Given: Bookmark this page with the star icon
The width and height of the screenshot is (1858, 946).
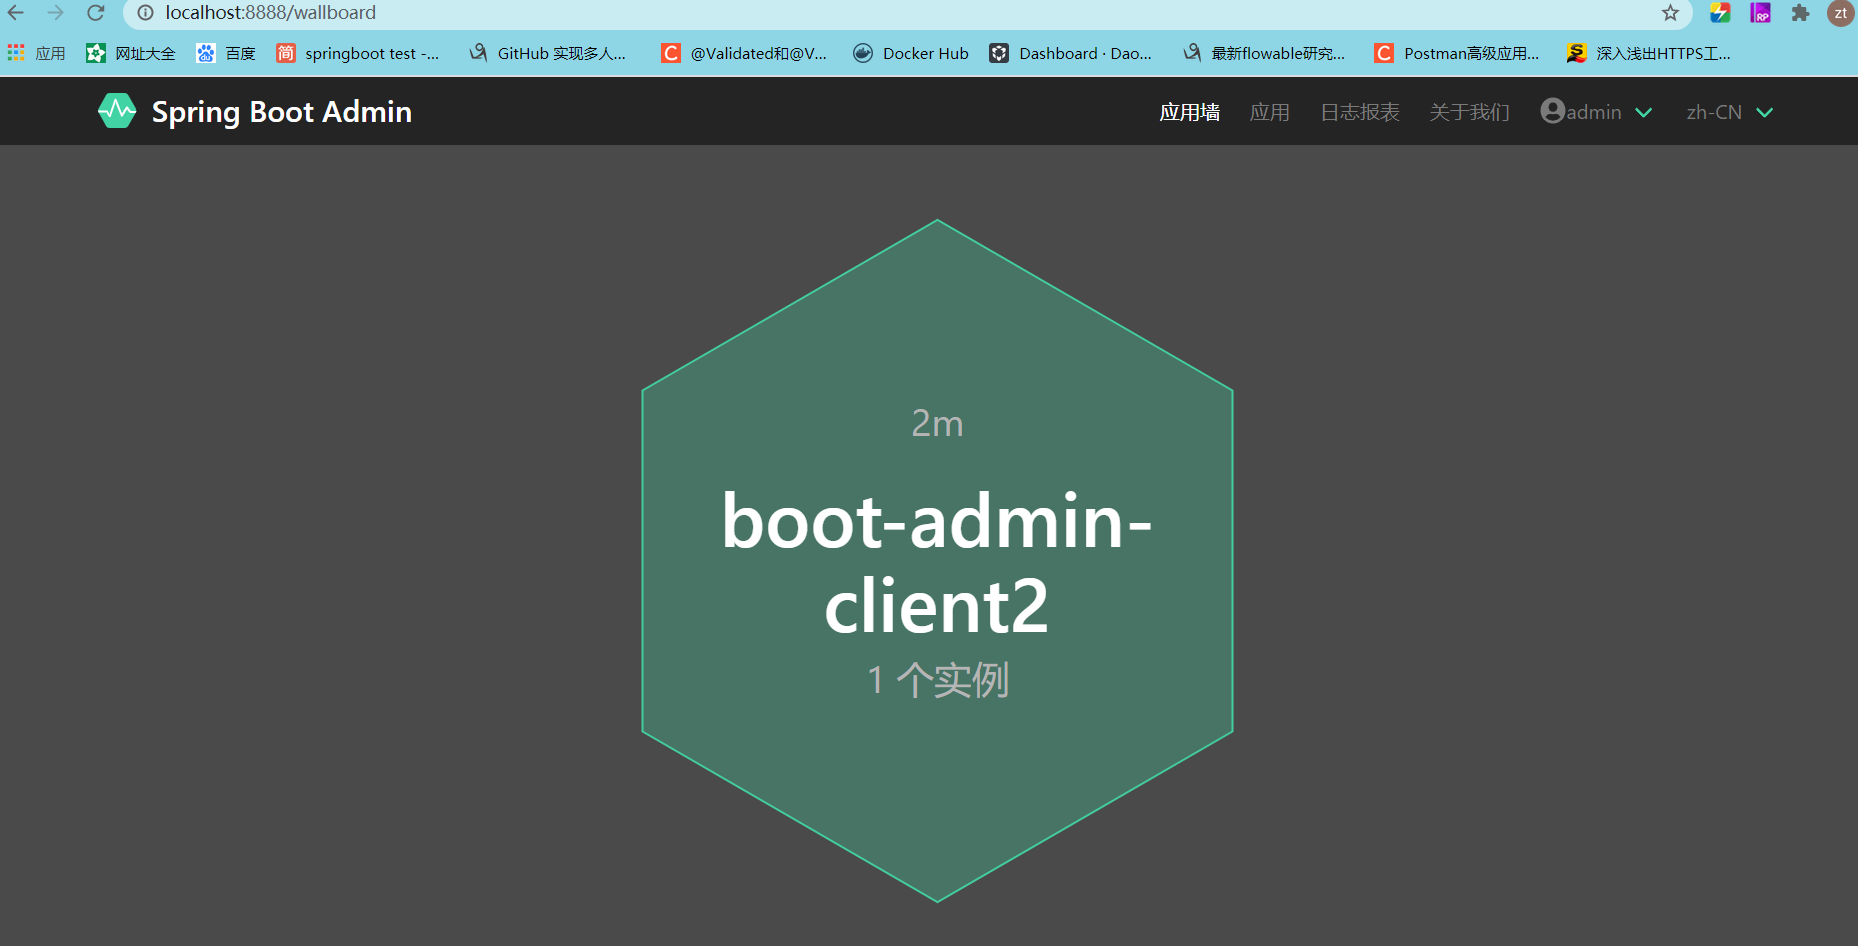Looking at the screenshot, I should (1670, 13).
